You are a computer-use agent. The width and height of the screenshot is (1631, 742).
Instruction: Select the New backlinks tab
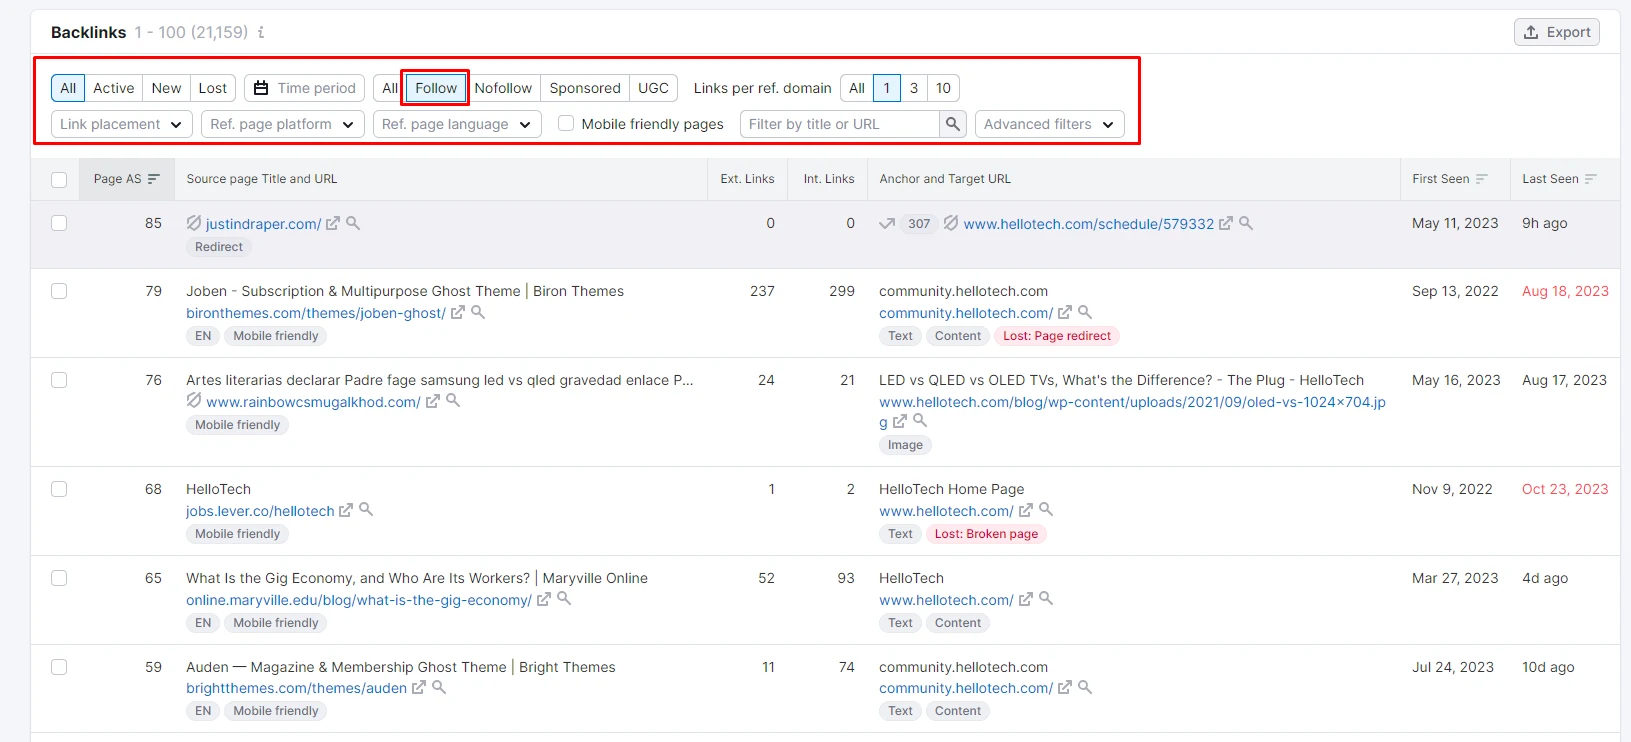tap(166, 88)
